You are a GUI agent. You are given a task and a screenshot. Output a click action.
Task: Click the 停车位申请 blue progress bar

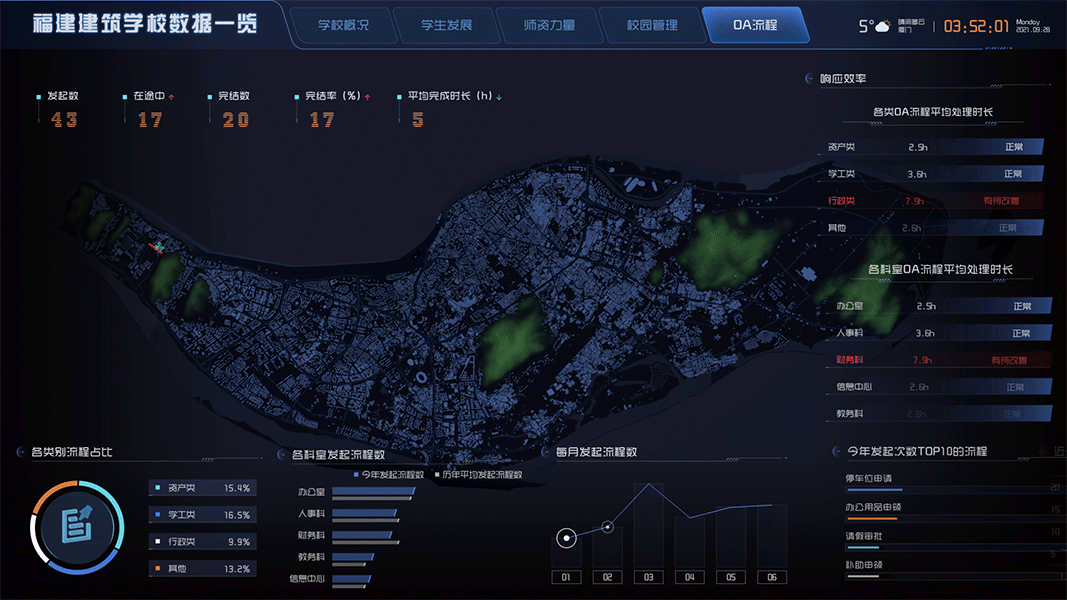point(874,490)
